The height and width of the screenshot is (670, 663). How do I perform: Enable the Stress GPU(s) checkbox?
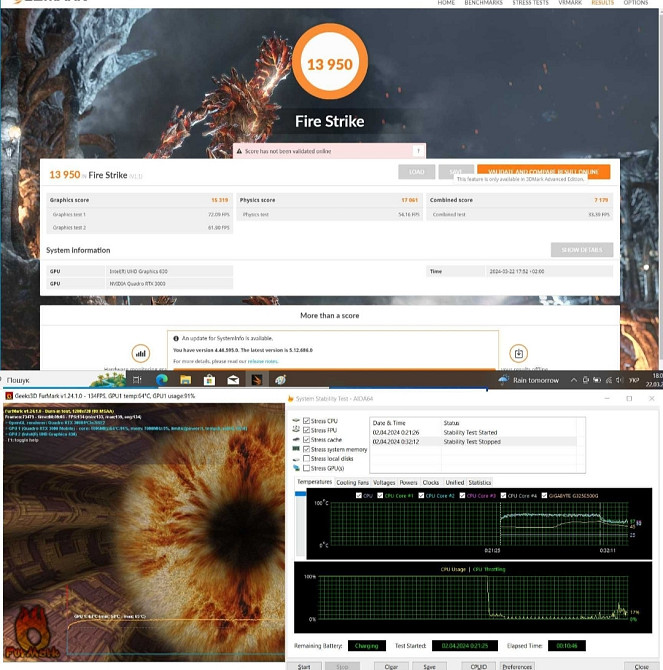coord(307,468)
